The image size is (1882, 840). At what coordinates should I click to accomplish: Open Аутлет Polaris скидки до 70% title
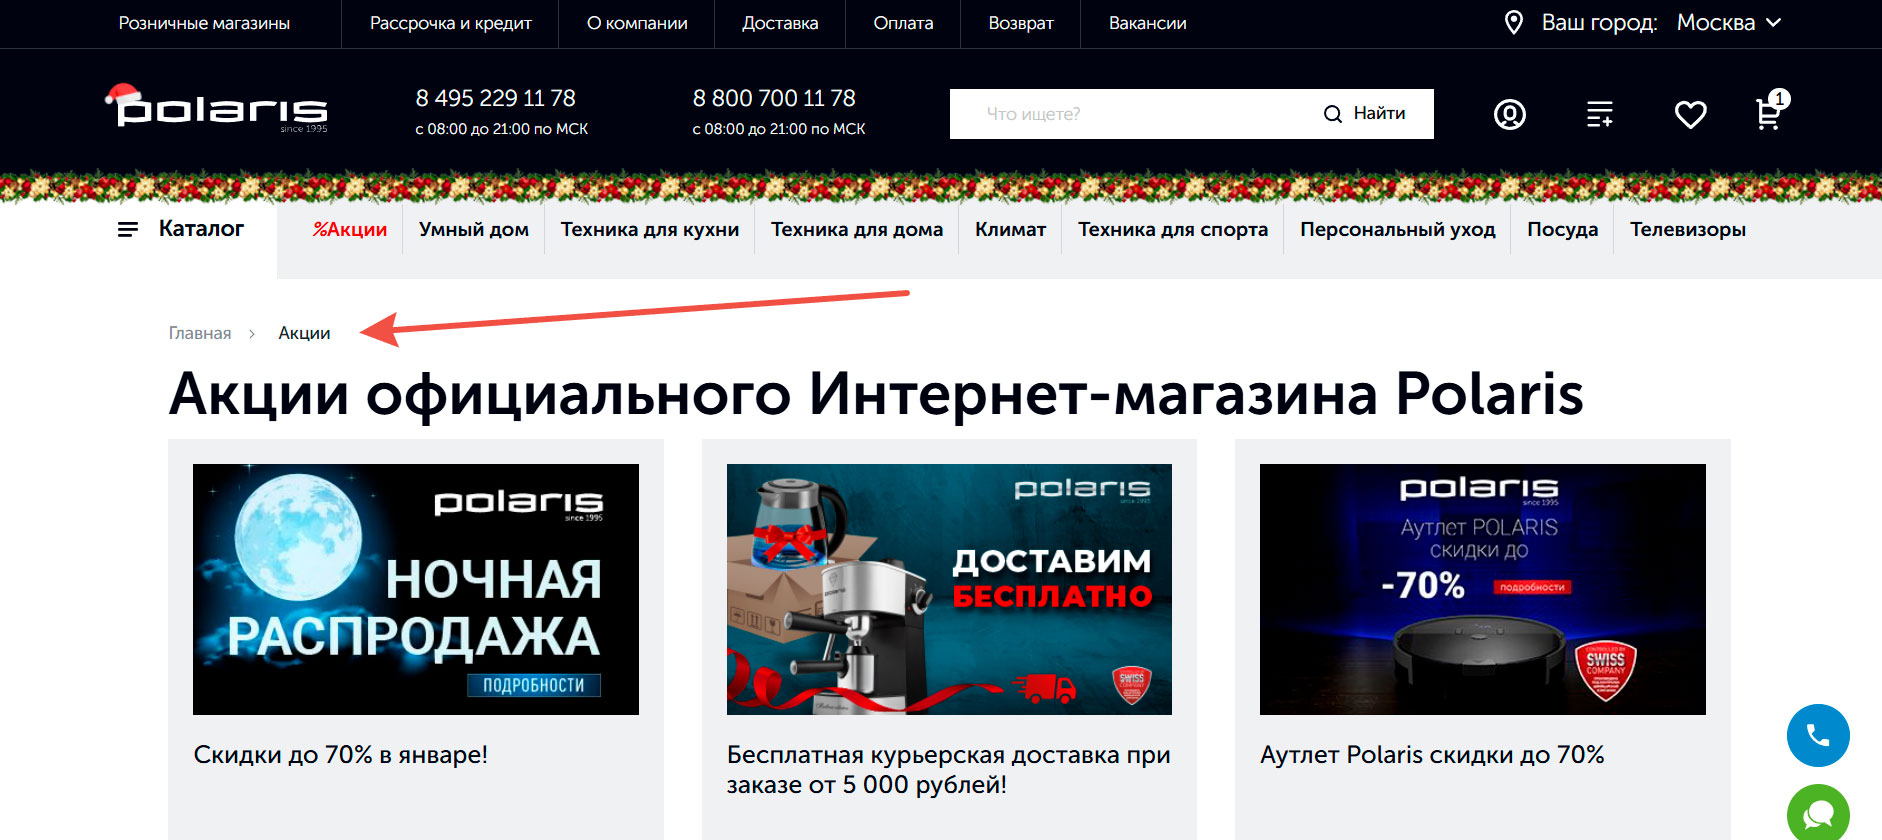(x=1432, y=755)
